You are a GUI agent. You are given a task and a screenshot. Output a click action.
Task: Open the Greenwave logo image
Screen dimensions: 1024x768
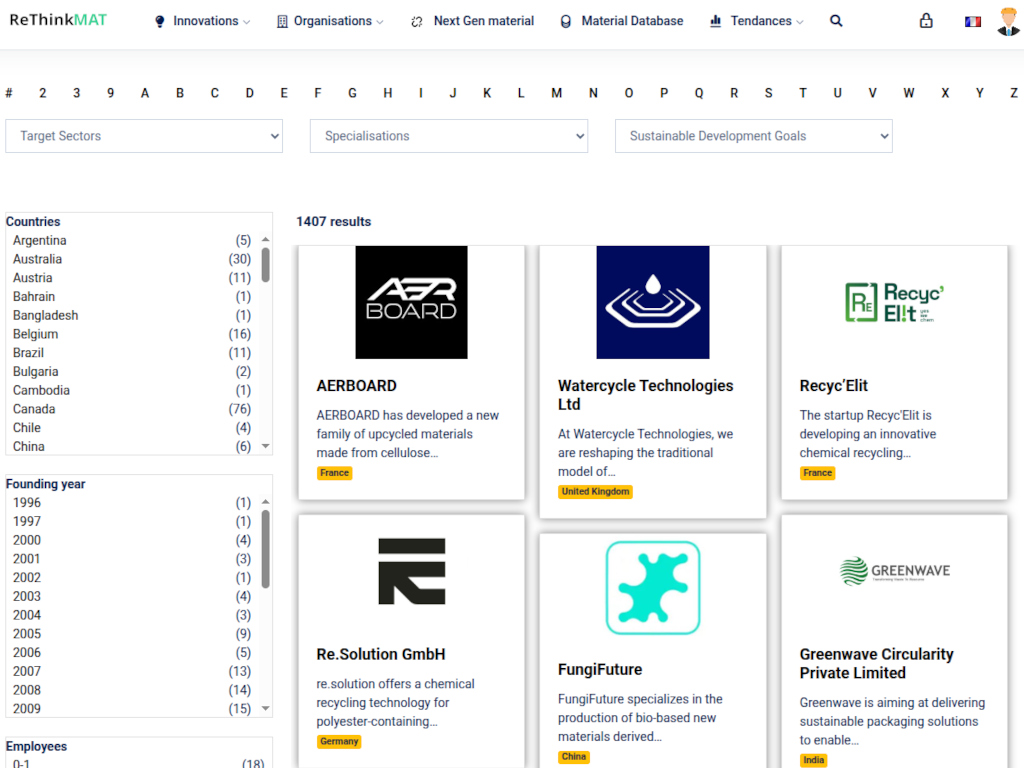[x=894, y=571]
